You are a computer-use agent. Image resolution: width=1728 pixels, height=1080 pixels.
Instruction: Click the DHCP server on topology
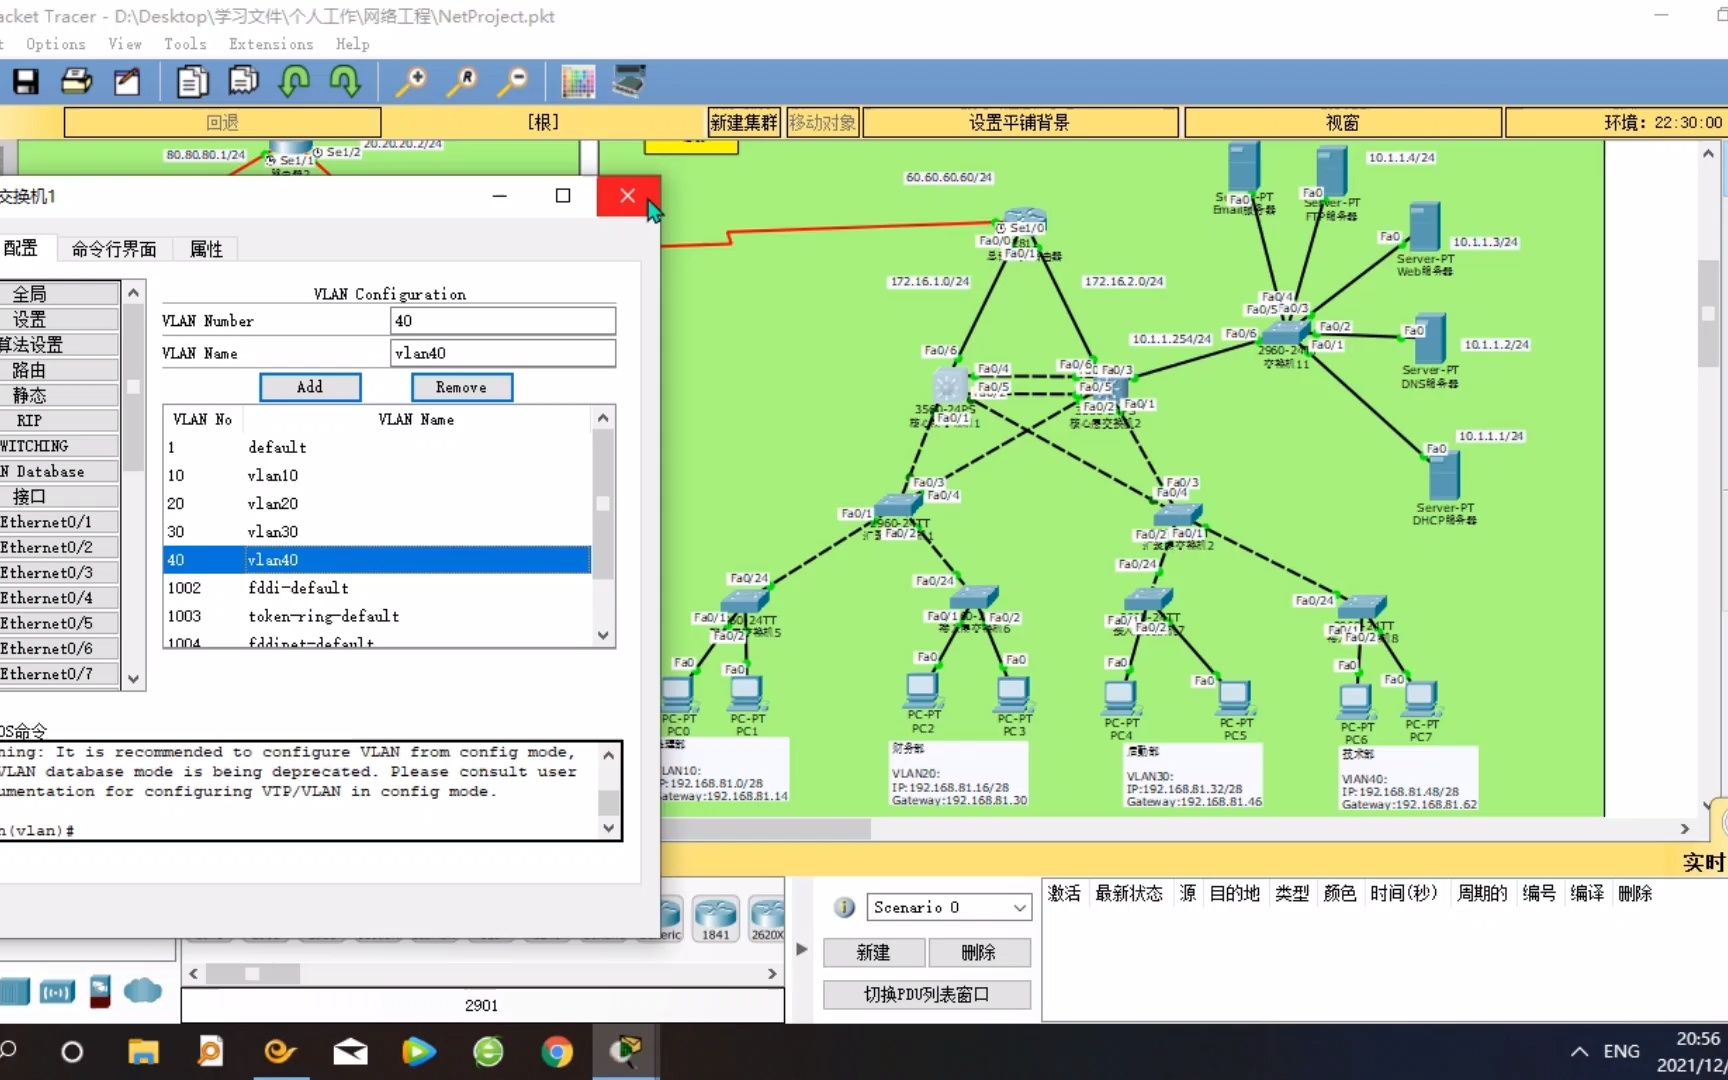[1443, 478]
